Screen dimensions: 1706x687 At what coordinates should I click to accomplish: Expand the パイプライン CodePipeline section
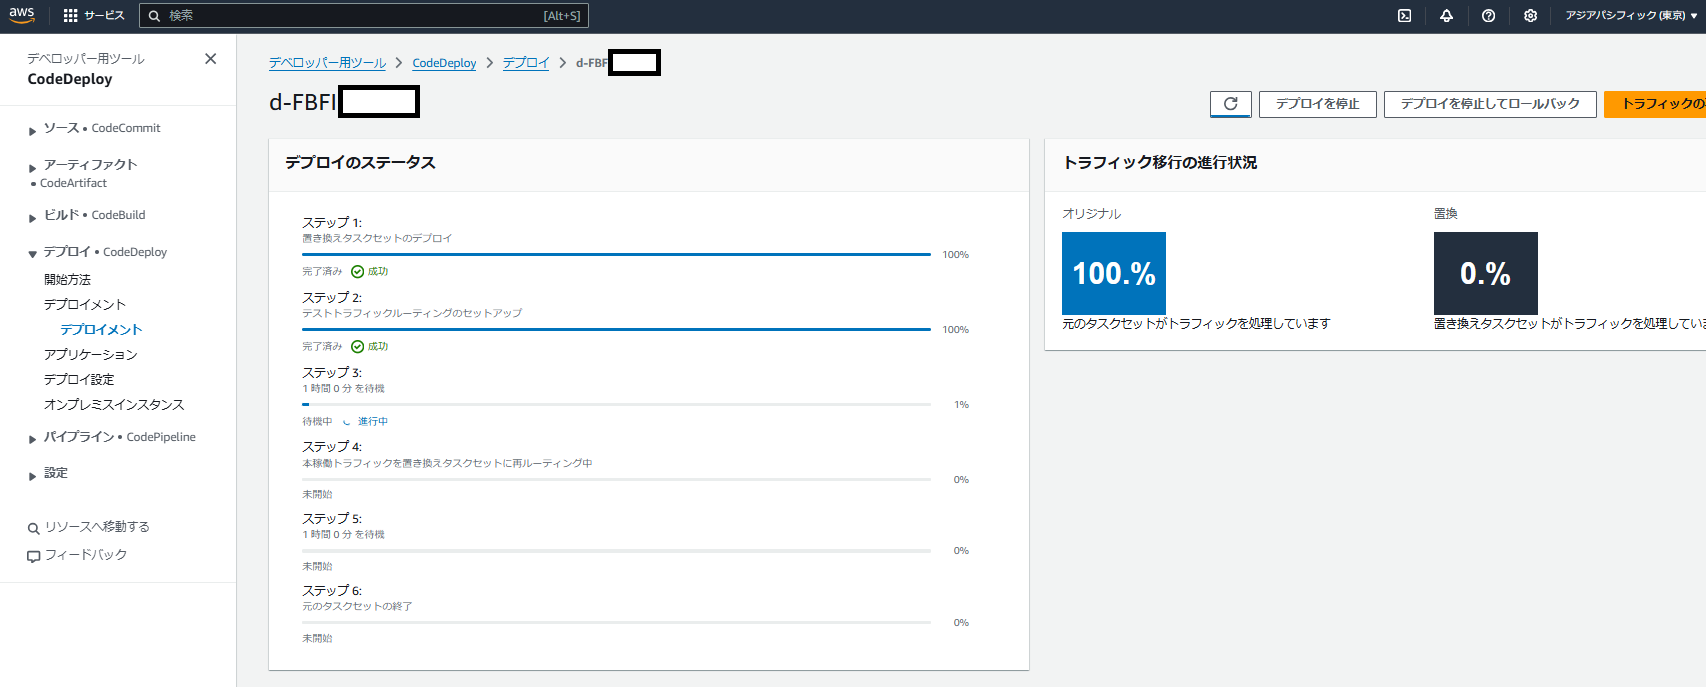(x=32, y=439)
